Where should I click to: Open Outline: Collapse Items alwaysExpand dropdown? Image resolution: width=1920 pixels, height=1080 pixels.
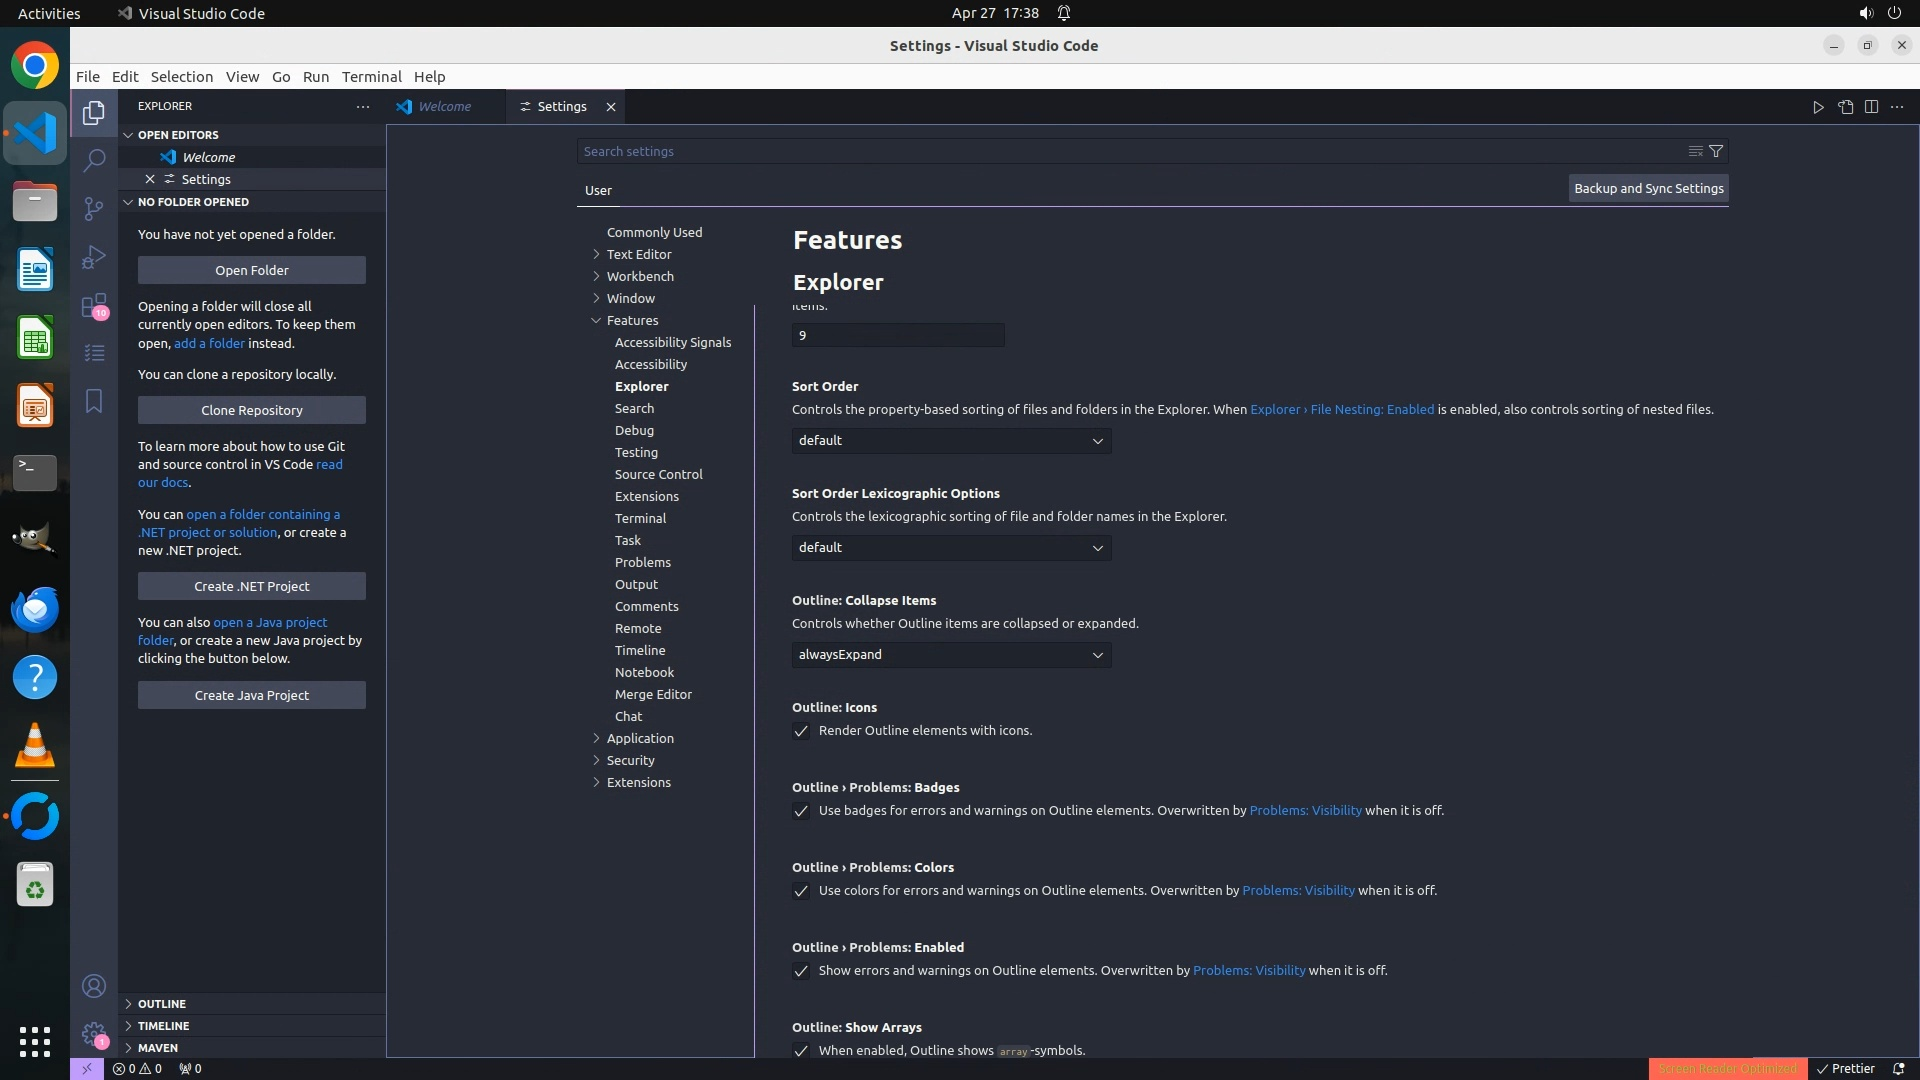[x=951, y=655]
